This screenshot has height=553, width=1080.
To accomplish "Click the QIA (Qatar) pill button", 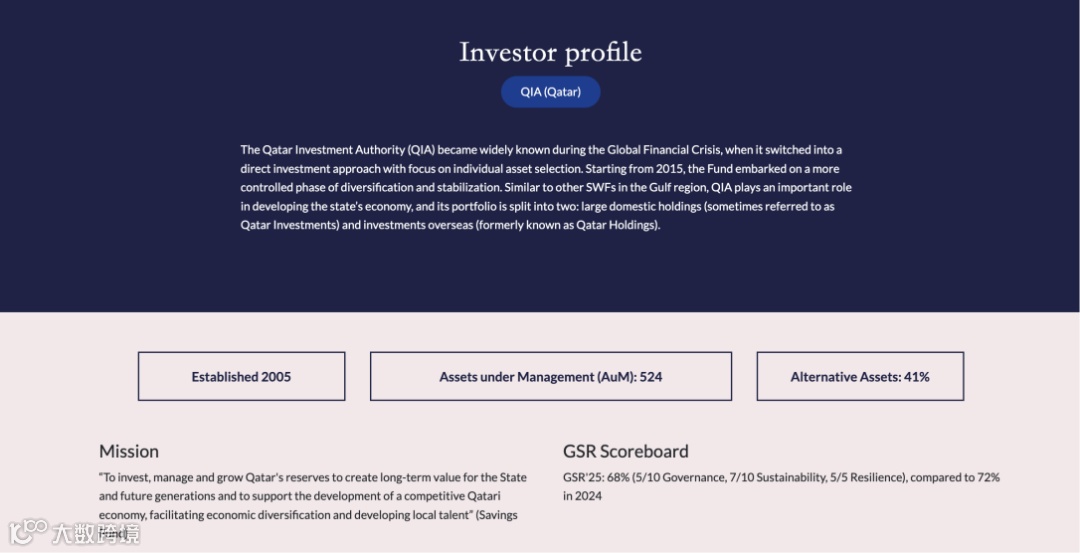I will (x=550, y=92).
